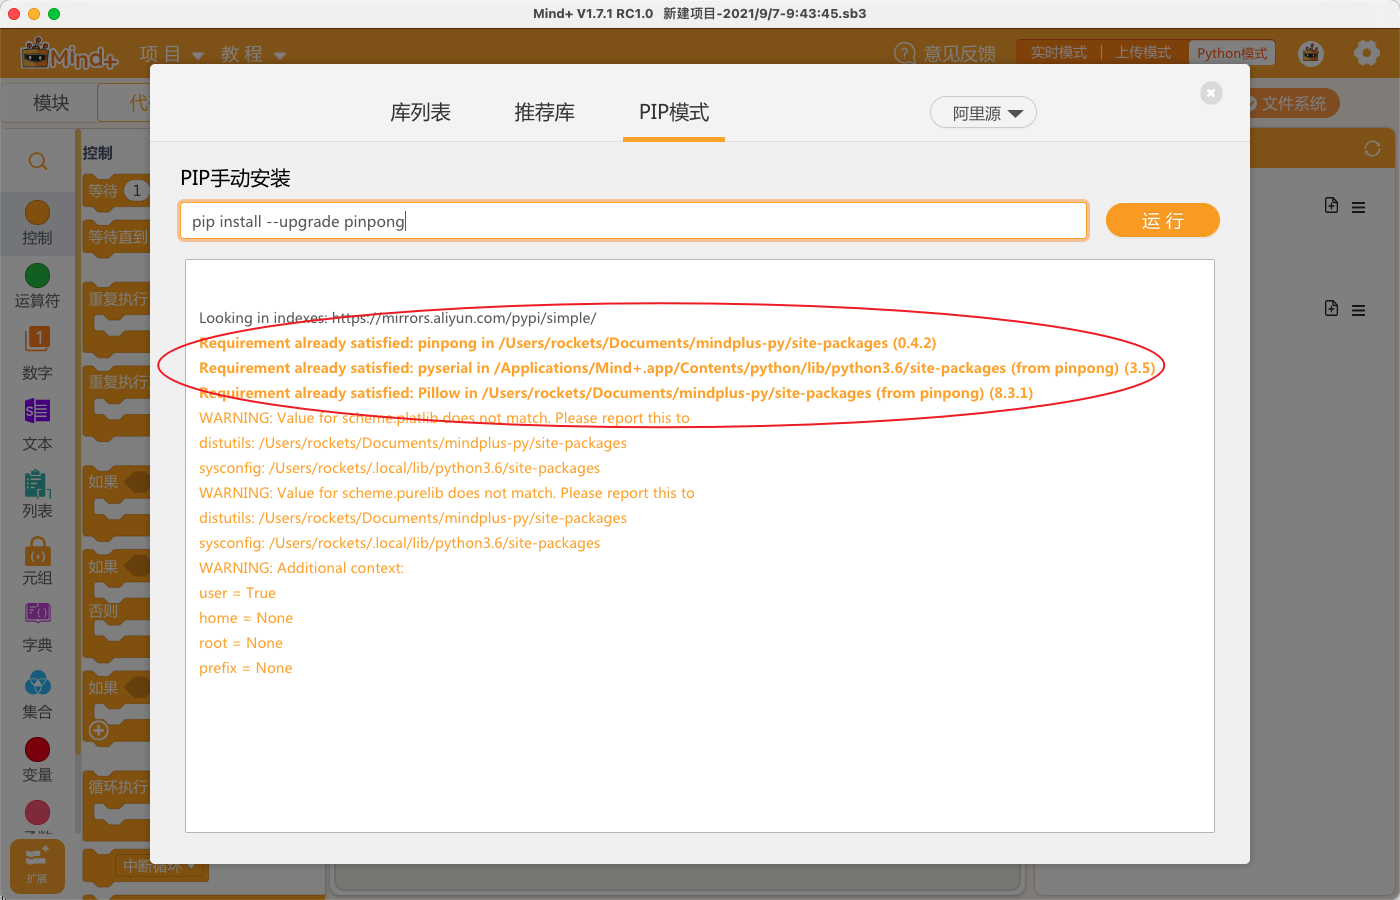Click the lower new-file icon

1331,308
